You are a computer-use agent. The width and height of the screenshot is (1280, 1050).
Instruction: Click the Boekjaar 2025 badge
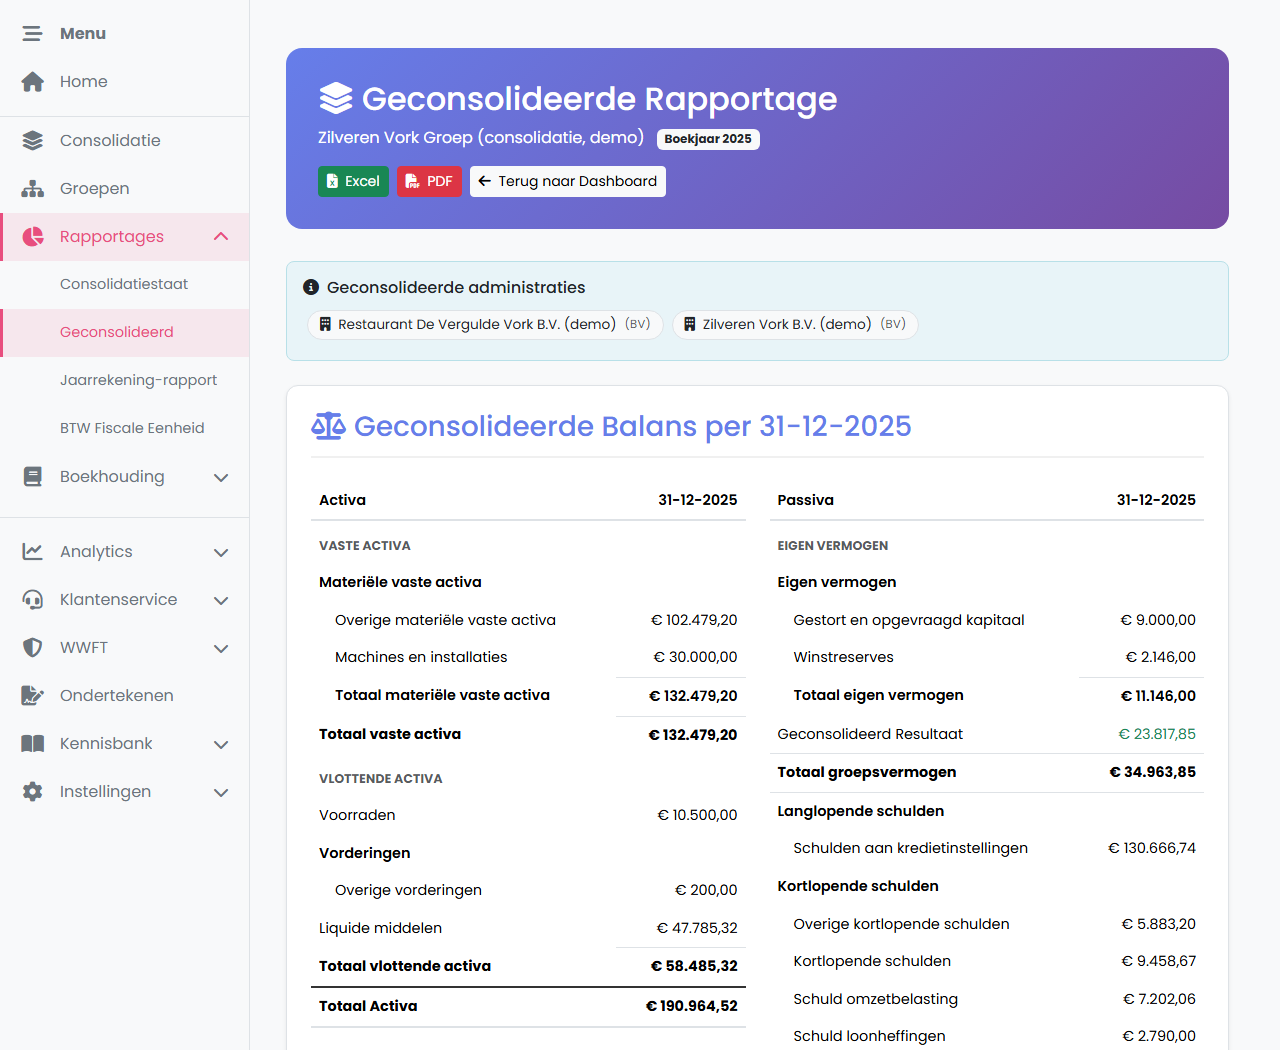point(708,139)
